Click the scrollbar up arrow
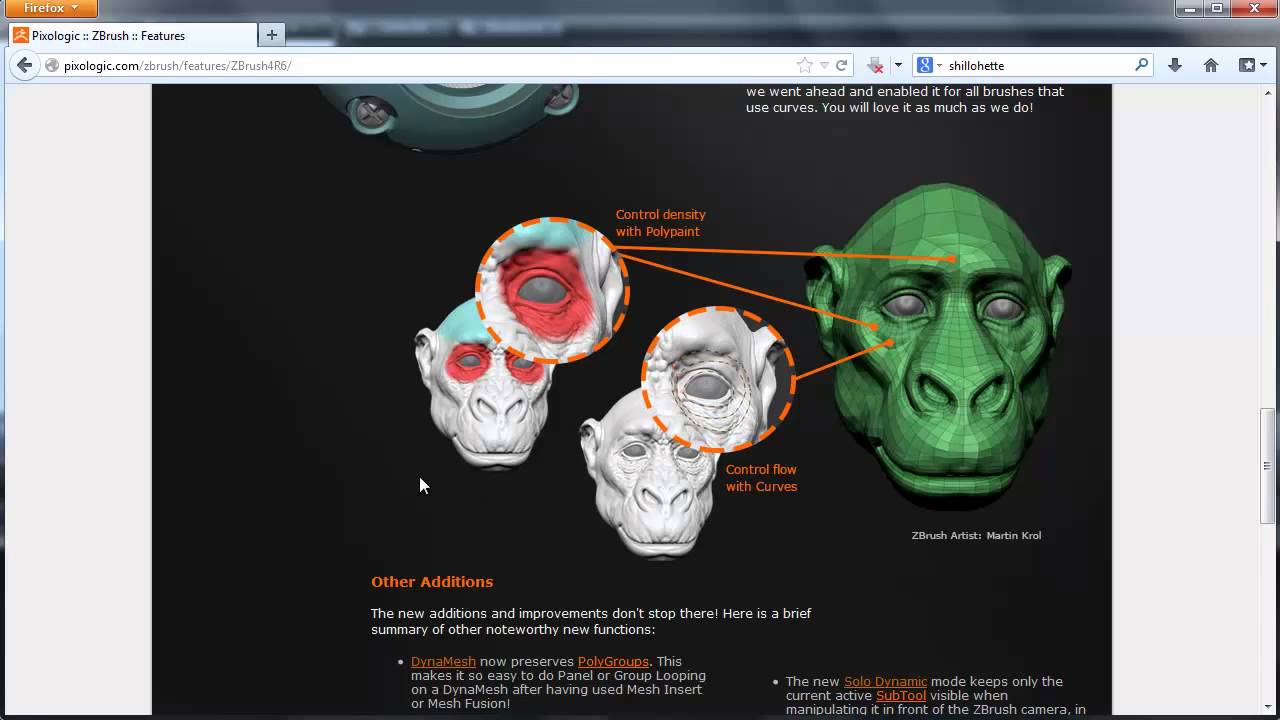Screen dimensions: 1280x720 click(x=1269, y=92)
